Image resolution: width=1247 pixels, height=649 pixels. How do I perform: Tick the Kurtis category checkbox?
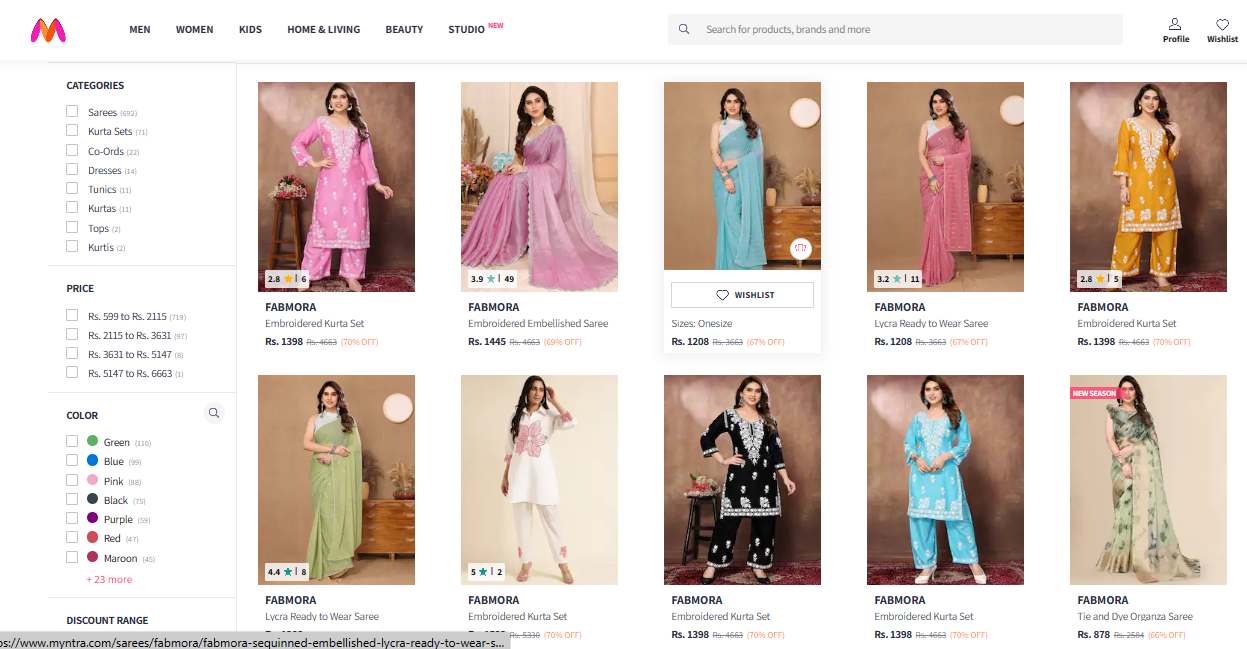click(72, 247)
